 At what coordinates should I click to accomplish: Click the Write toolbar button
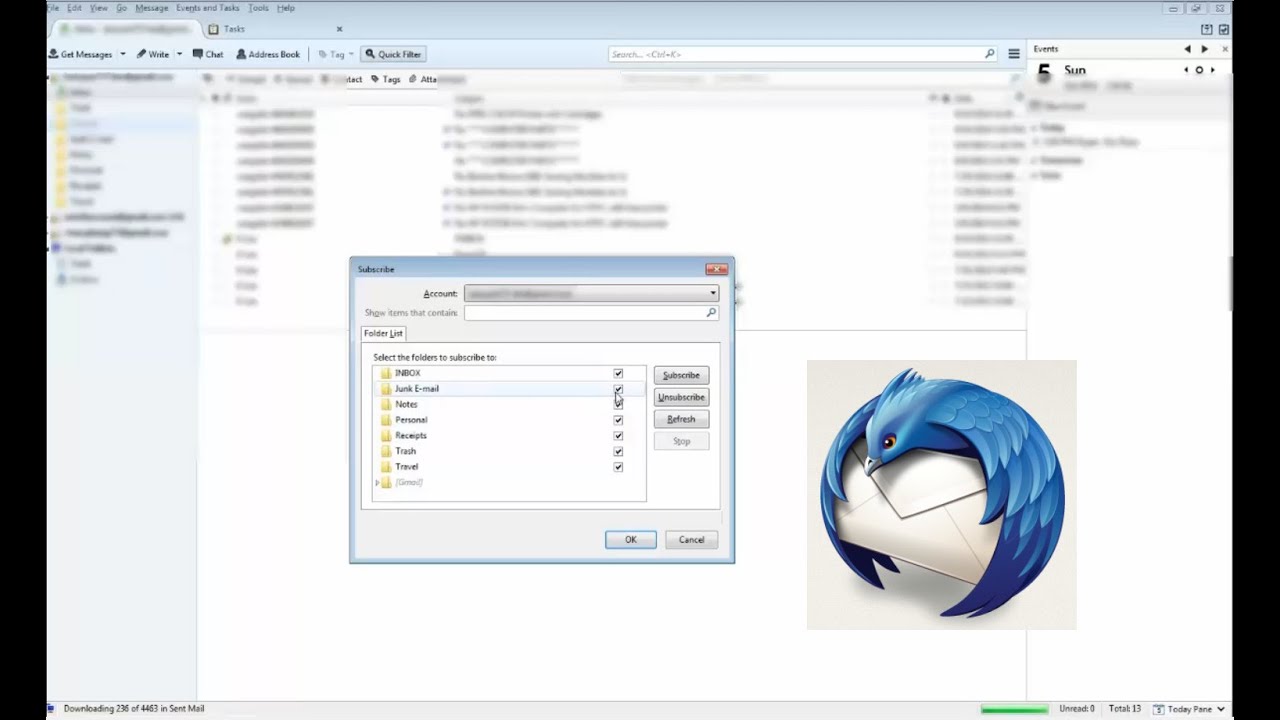pos(153,54)
